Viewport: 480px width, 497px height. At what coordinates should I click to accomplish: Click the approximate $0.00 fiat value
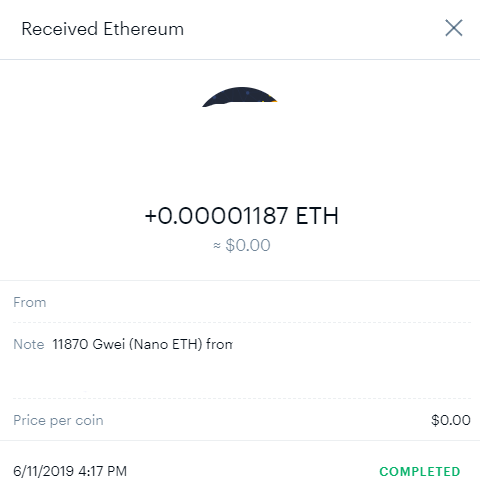[x=248, y=245]
